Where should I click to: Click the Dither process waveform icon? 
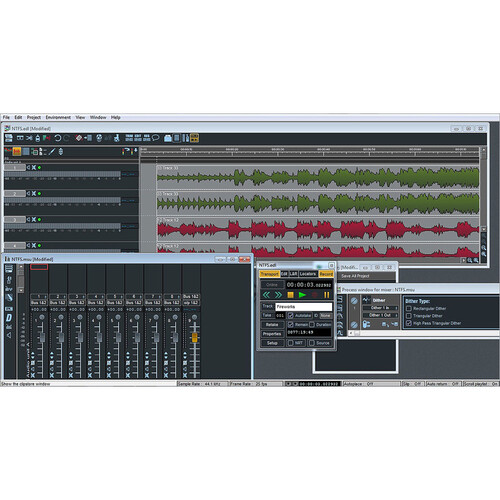367,300
